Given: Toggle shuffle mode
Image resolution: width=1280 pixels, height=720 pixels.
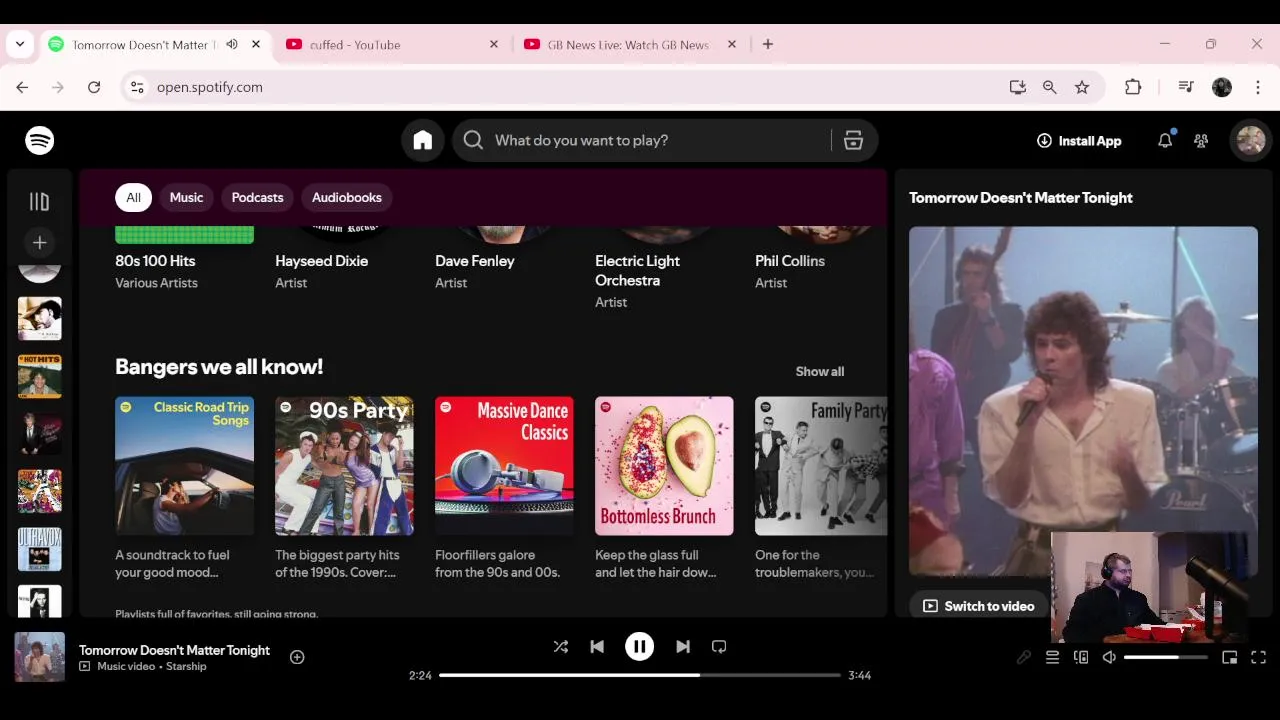Looking at the screenshot, I should tap(561, 647).
